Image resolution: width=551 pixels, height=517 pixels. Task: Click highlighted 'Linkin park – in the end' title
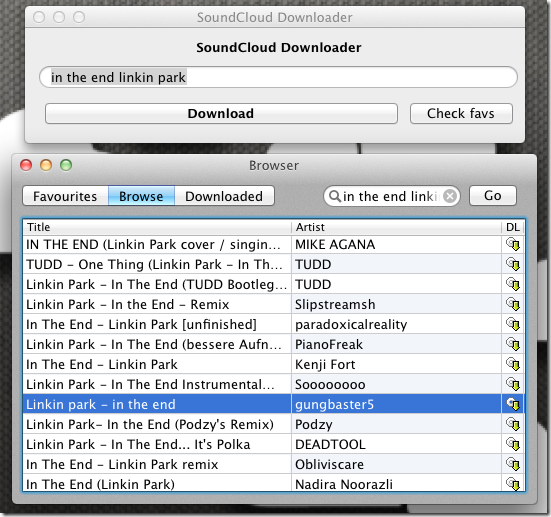click(101, 405)
